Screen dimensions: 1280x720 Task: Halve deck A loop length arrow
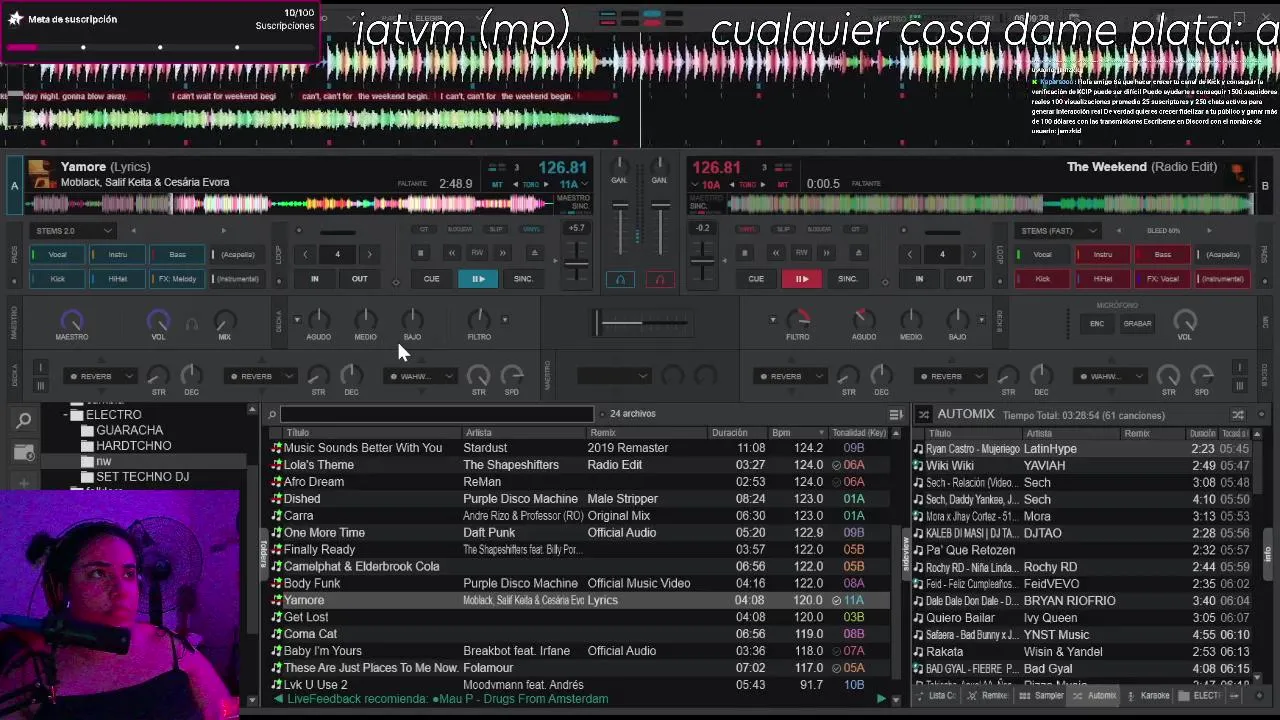click(305, 254)
